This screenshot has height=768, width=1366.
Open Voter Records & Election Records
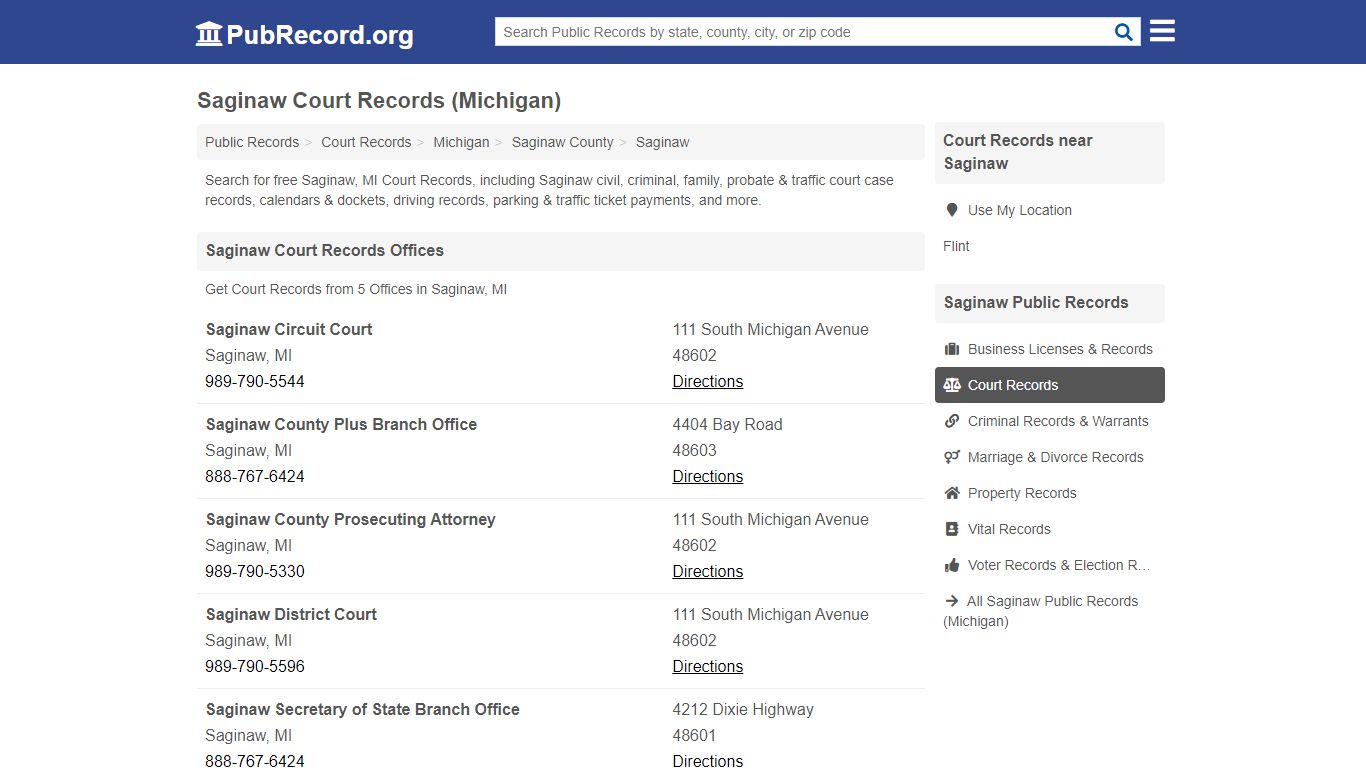(1059, 565)
